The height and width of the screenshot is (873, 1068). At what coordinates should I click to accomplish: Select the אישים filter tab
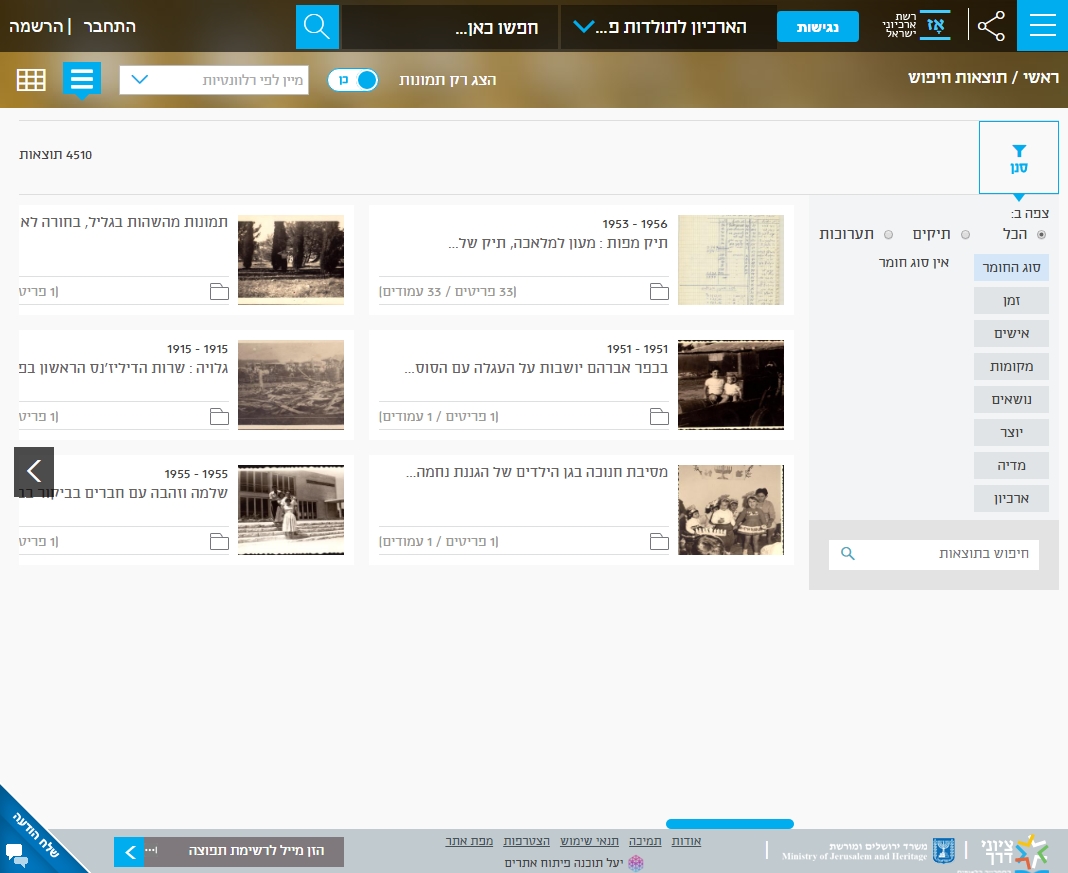(x=1011, y=334)
